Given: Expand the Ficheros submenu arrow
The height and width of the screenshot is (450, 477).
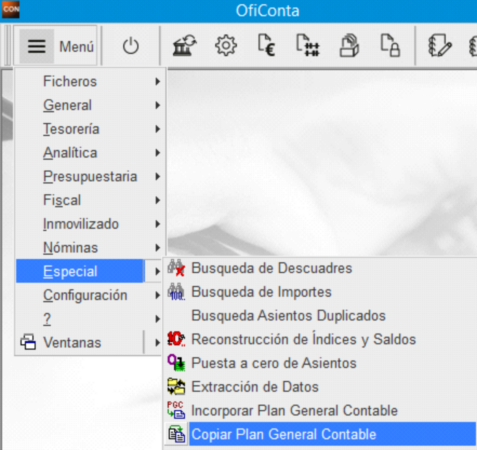Looking at the screenshot, I should [x=157, y=81].
